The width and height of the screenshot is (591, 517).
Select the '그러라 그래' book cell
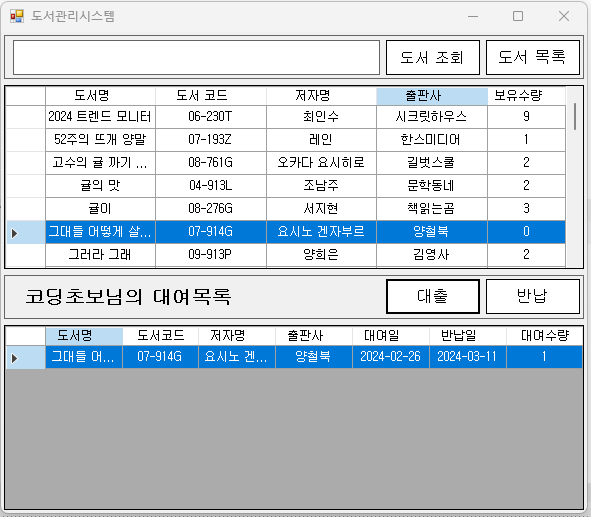coord(100,255)
